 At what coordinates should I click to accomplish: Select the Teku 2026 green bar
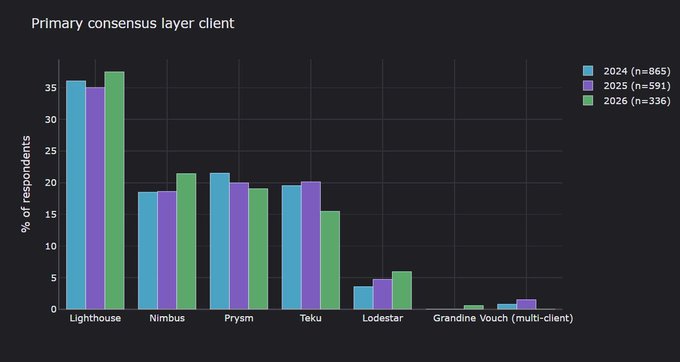click(x=330, y=260)
